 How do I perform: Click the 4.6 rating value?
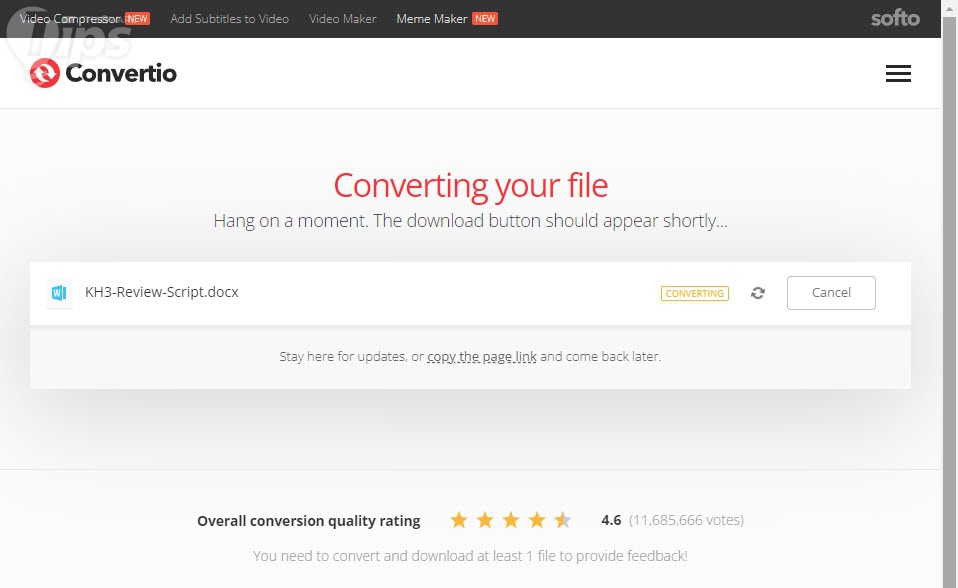(x=611, y=520)
